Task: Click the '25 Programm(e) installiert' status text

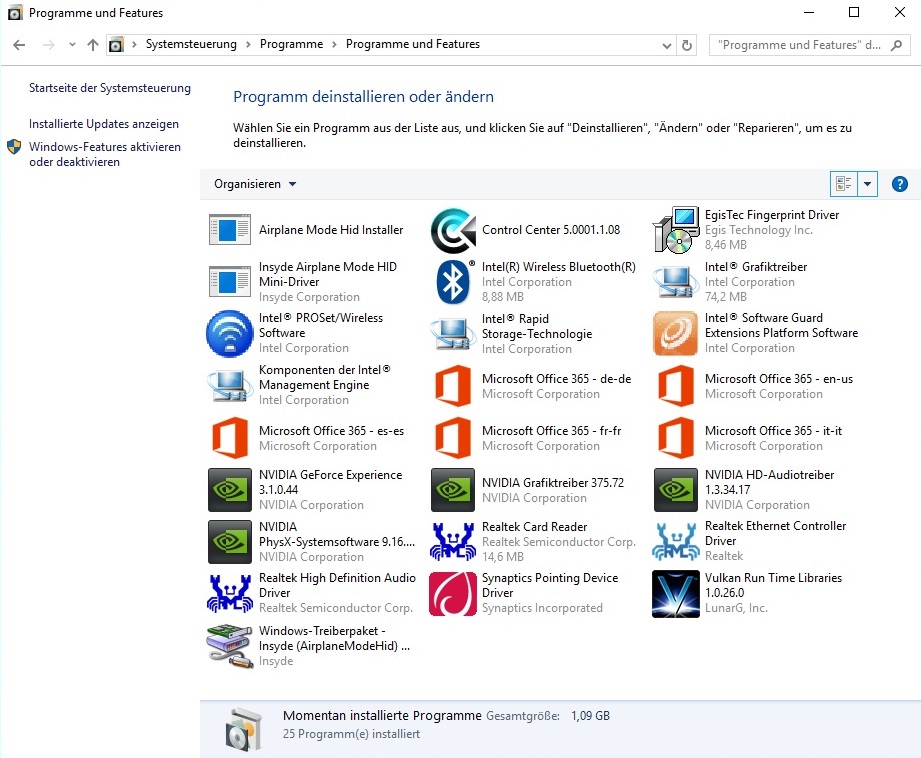Action: tap(351, 734)
